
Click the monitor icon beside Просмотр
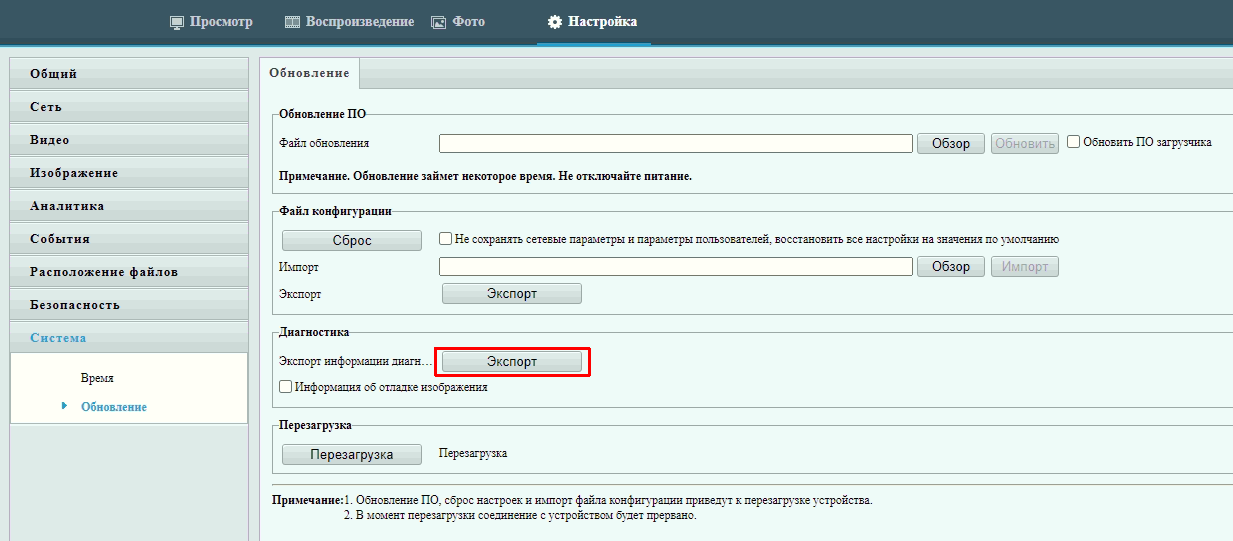(177, 22)
